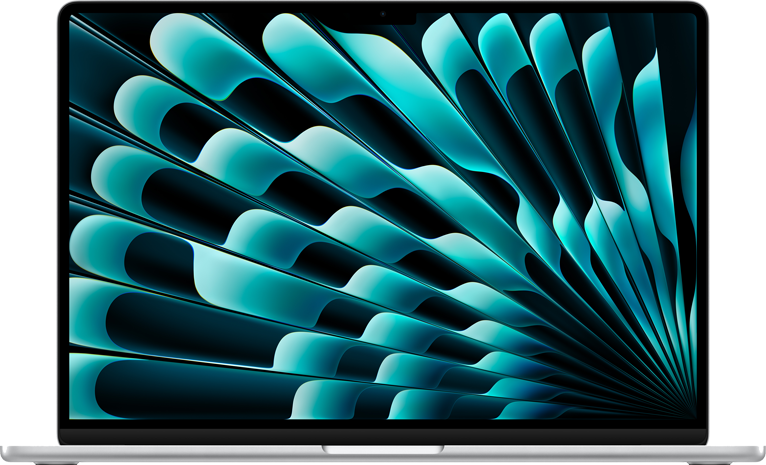The height and width of the screenshot is (465, 766).
Task: Click the lid opening groove on laptop base
Action: 383,449
